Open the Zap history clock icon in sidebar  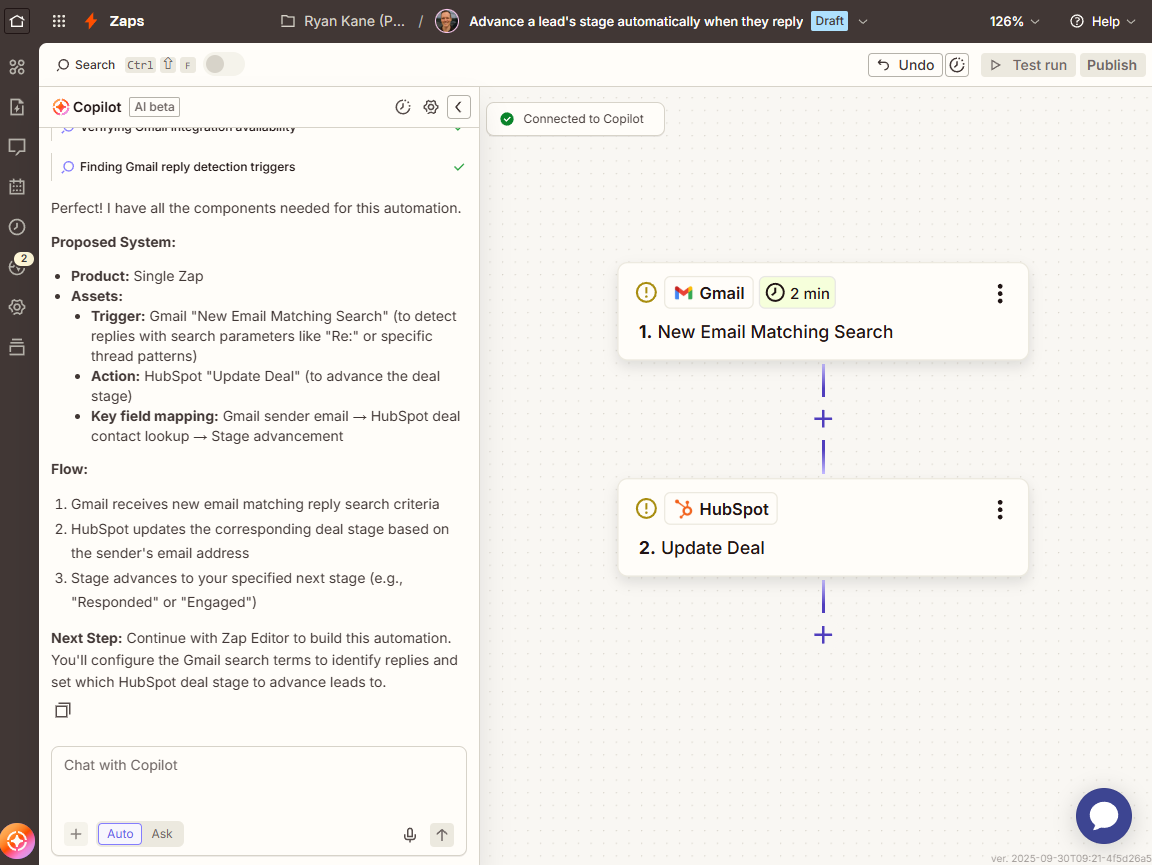click(x=17, y=227)
